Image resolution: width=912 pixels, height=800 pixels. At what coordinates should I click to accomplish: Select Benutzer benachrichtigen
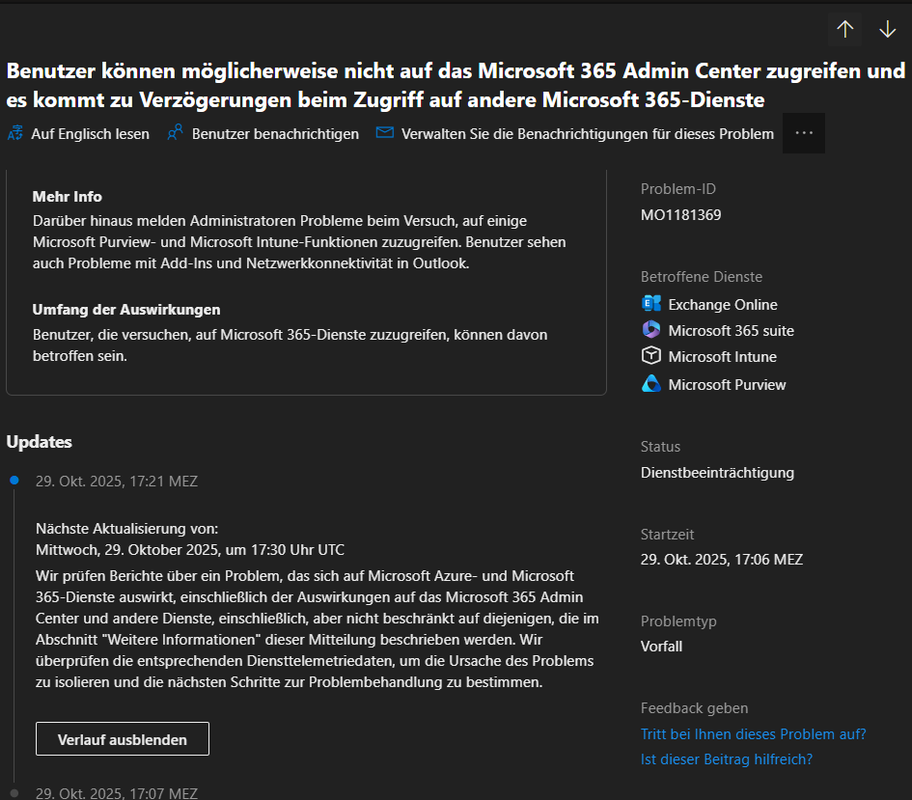pos(275,134)
